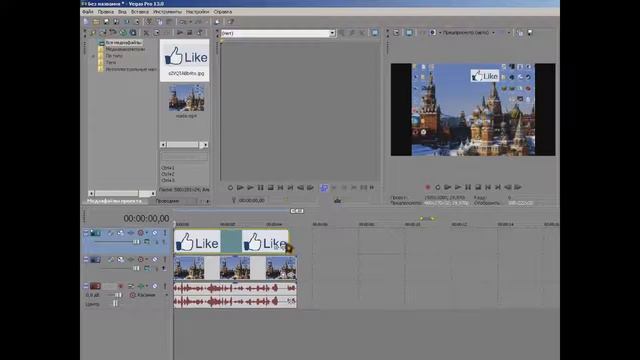
Task: Click Pause under the video preview
Action: pos(468,187)
